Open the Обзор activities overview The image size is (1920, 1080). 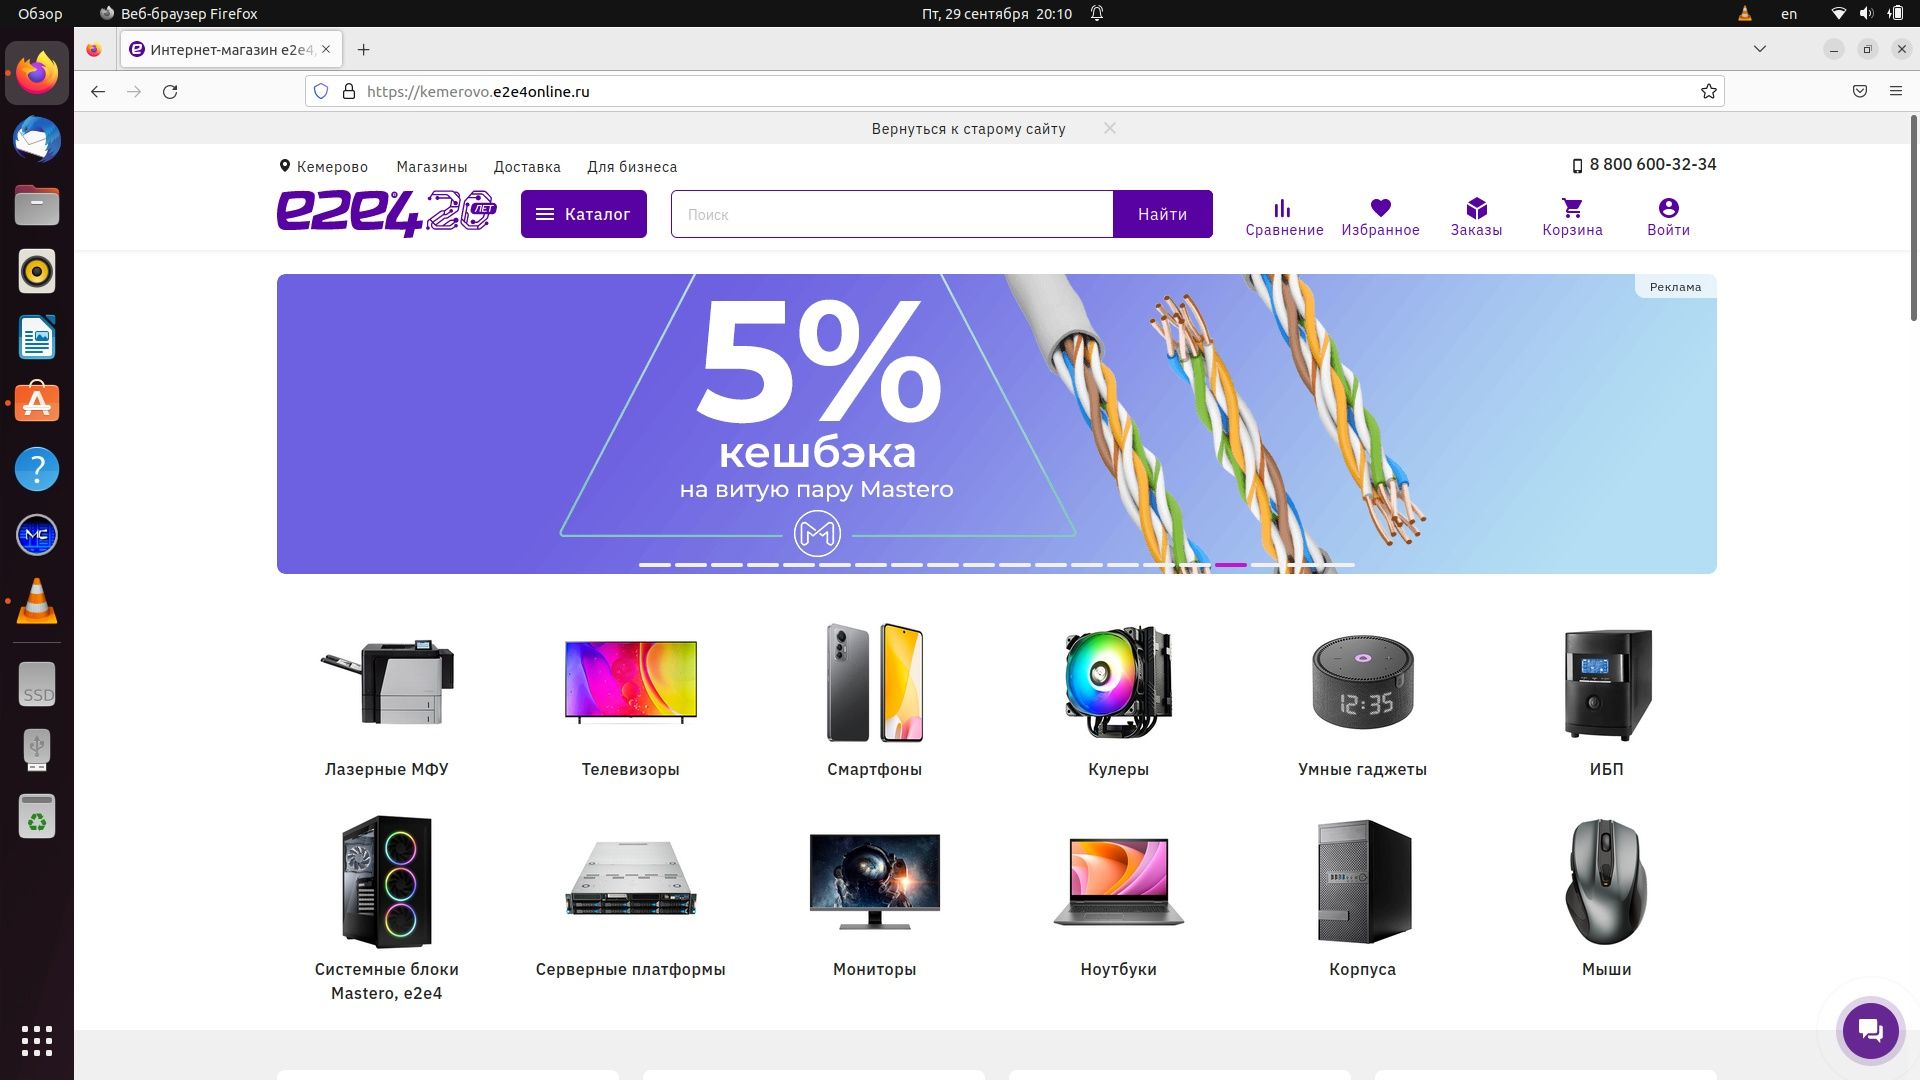[x=40, y=14]
